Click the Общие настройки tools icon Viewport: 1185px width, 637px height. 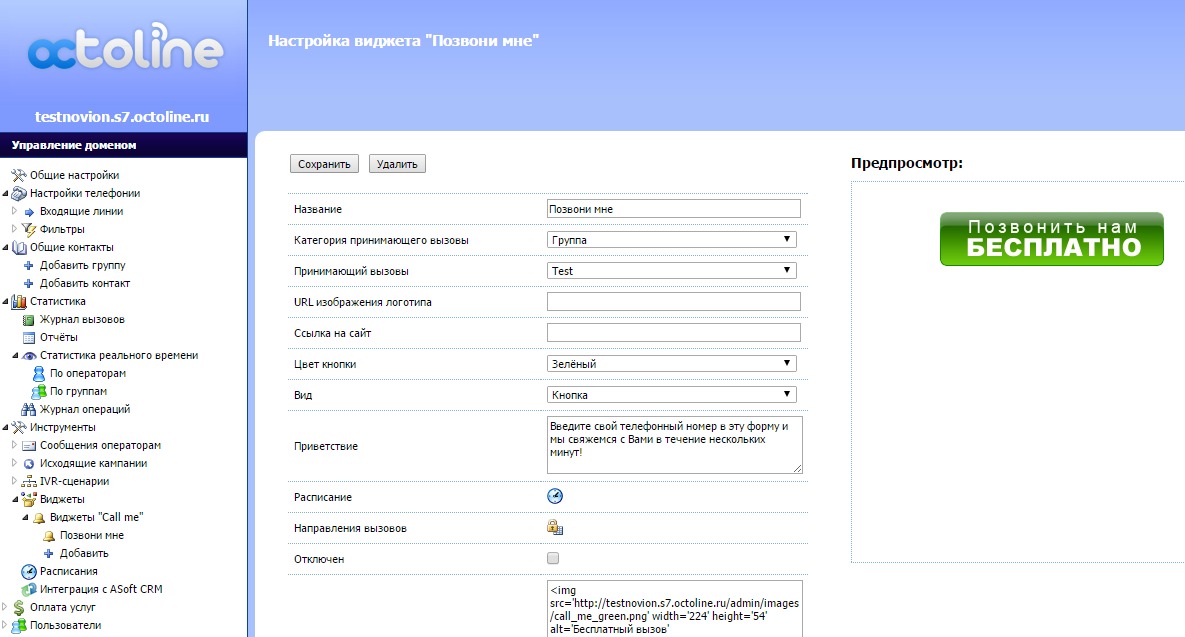coord(19,175)
